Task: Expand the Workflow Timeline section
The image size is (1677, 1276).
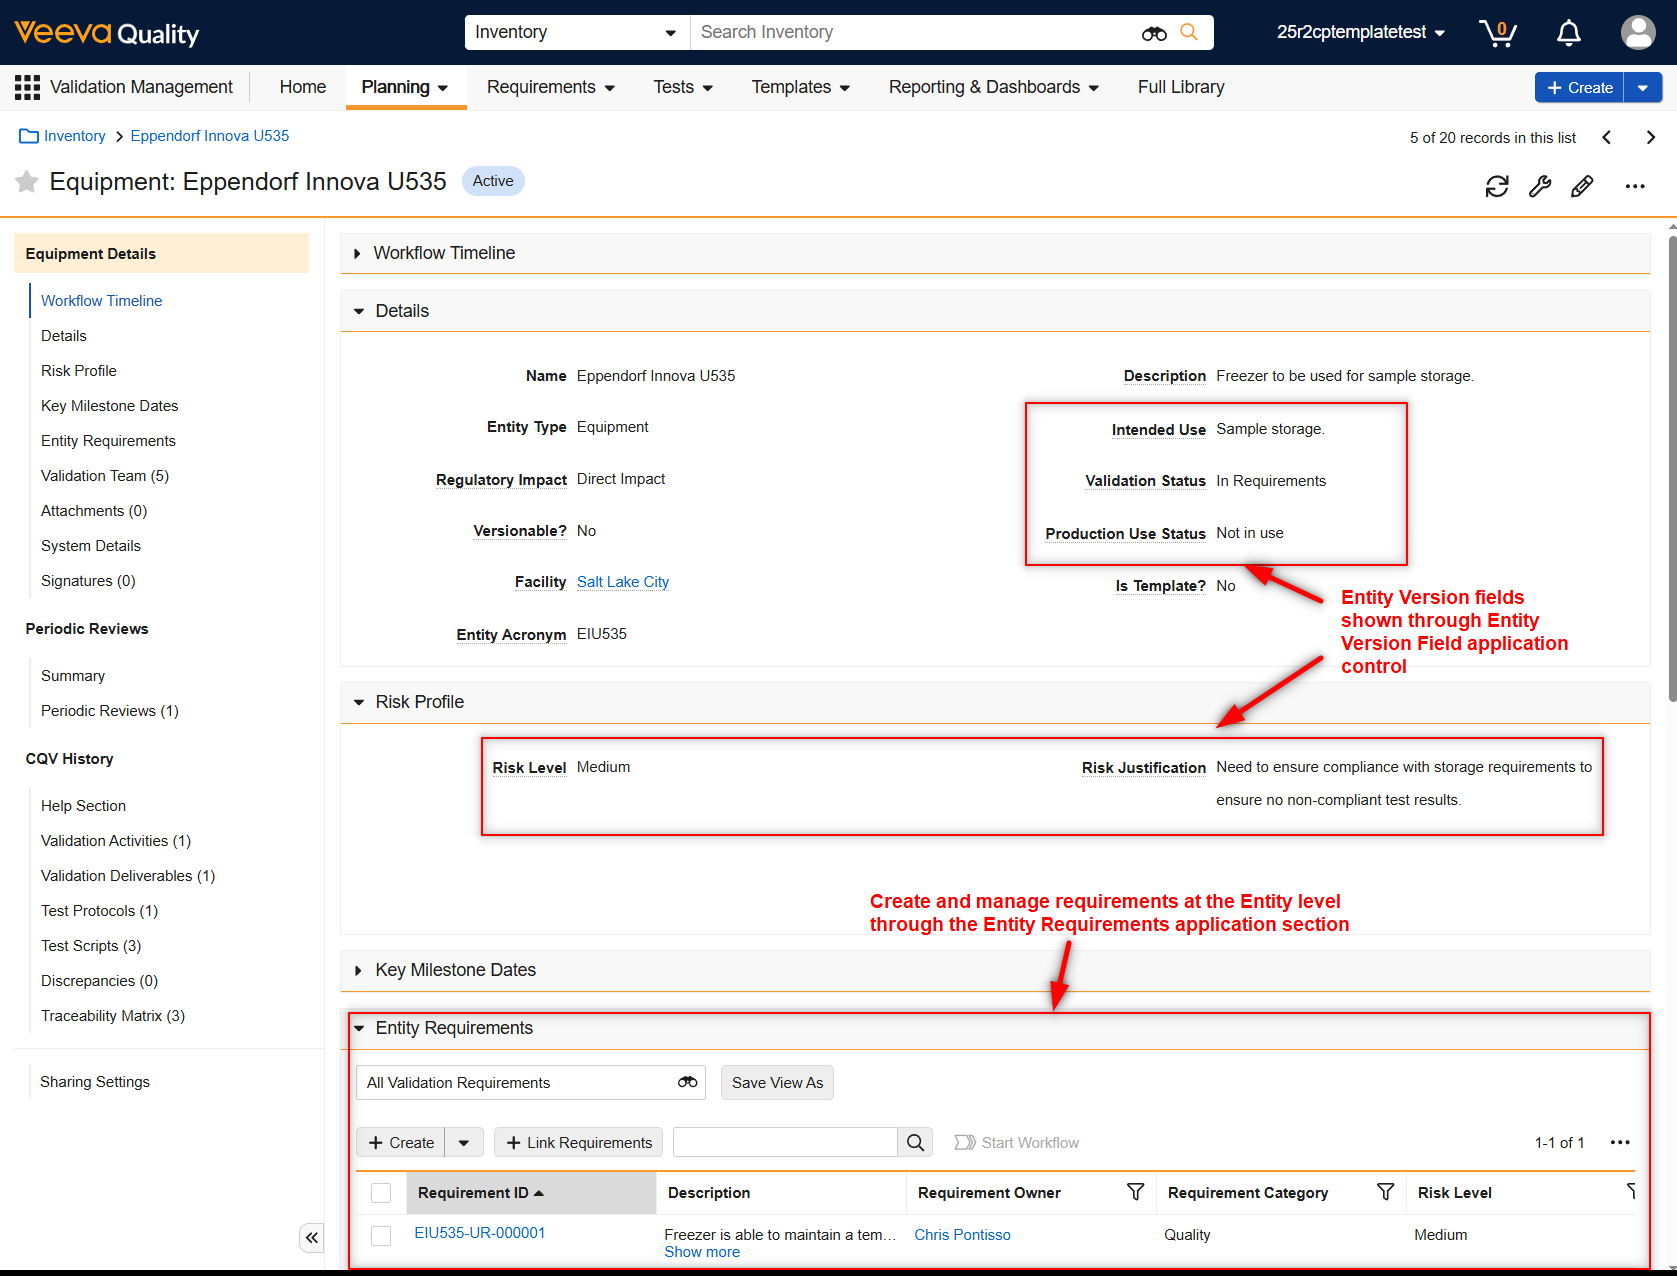Action: pyautogui.click(x=357, y=254)
